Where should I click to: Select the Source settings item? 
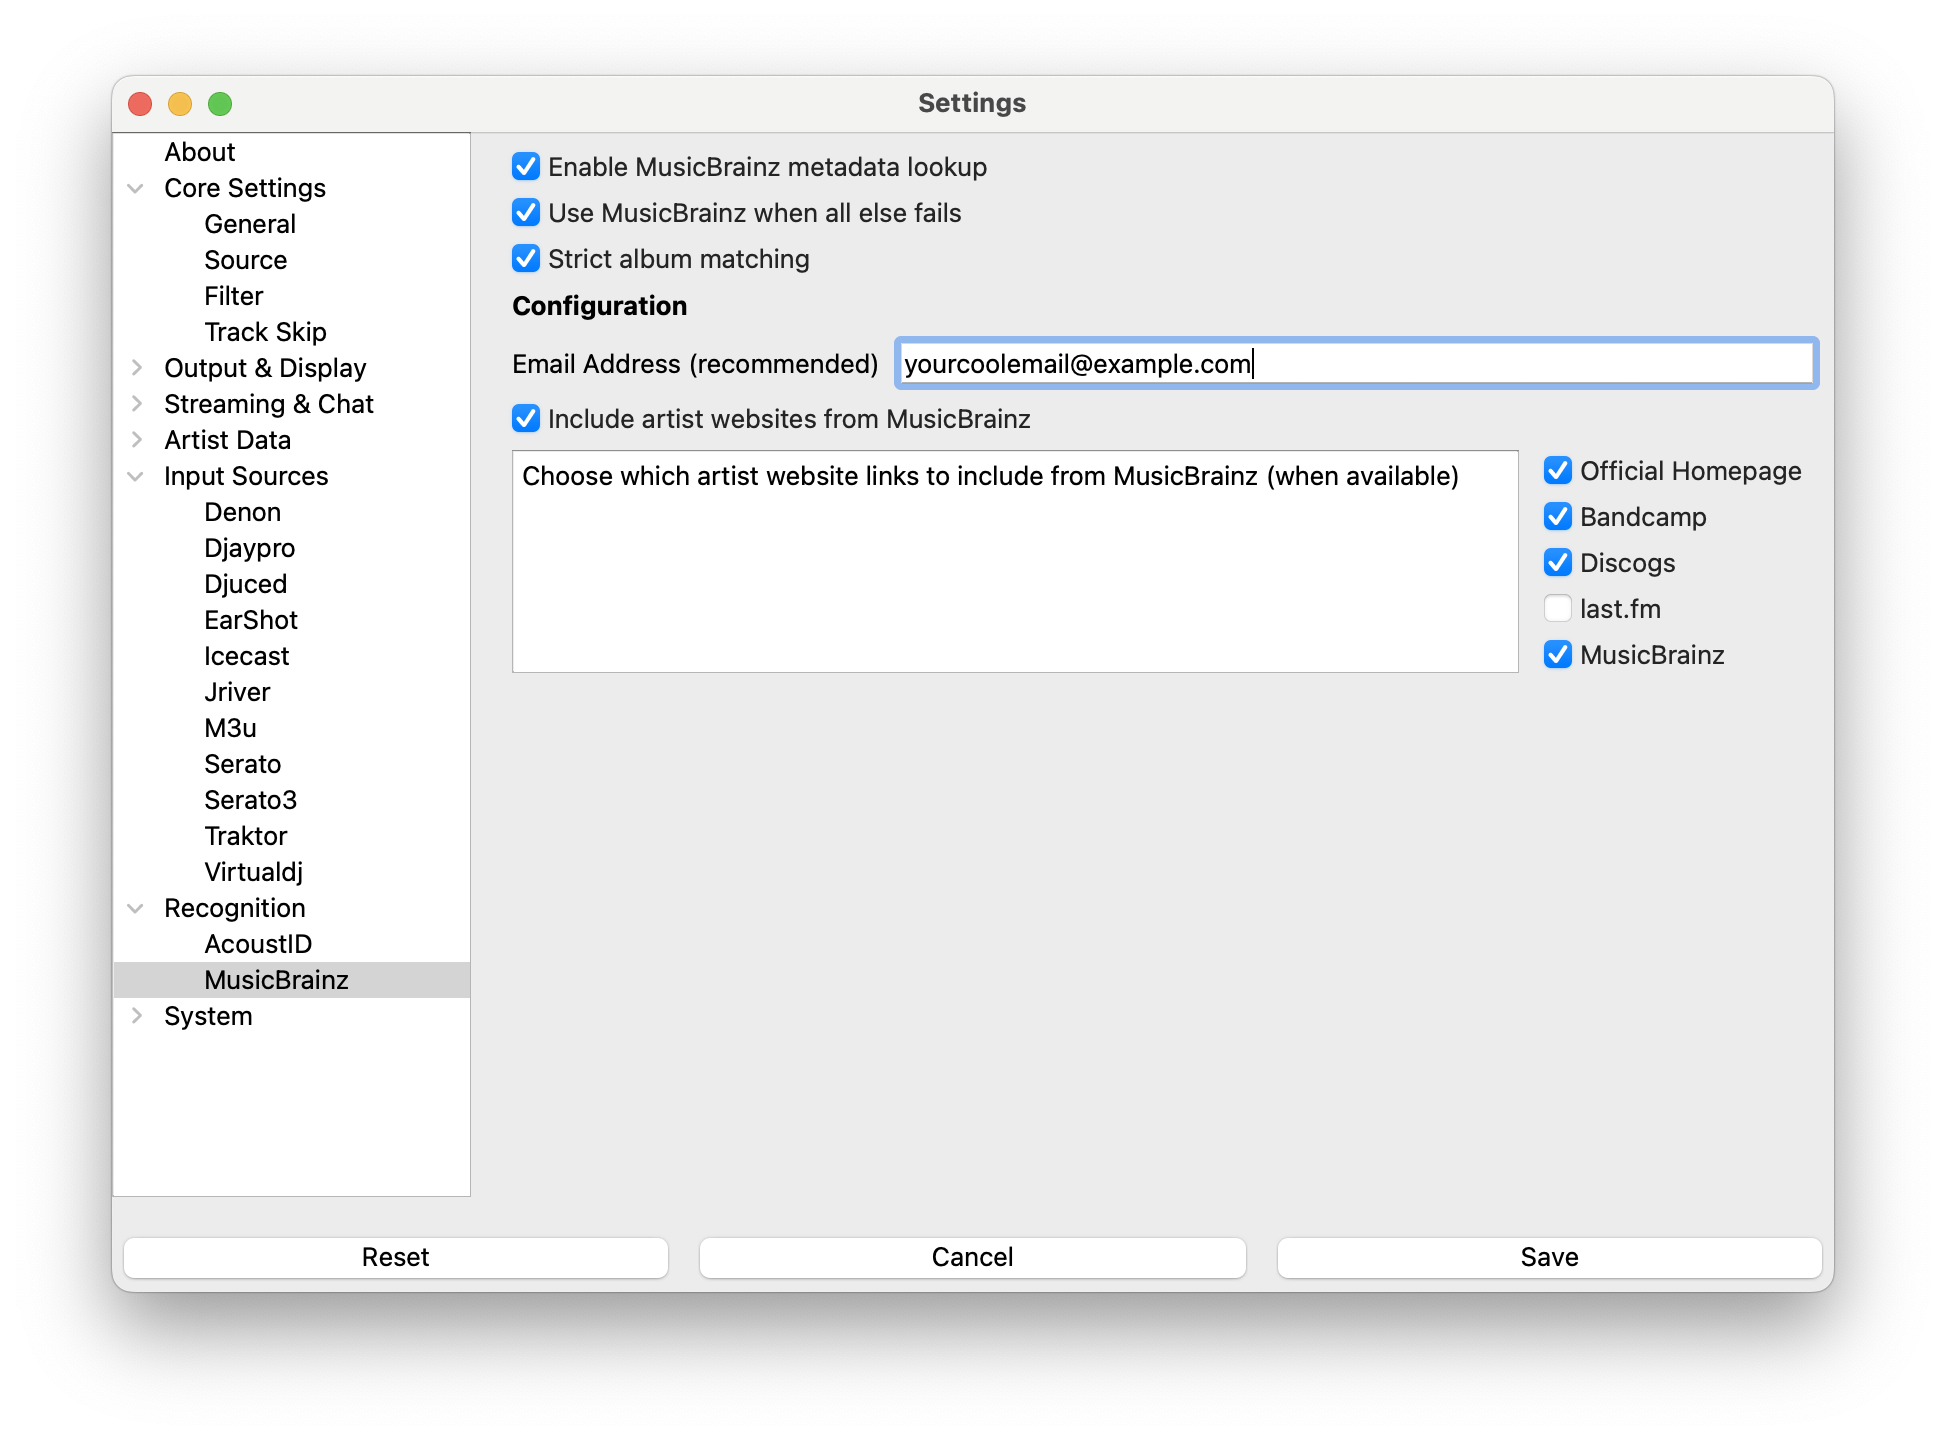click(246, 260)
